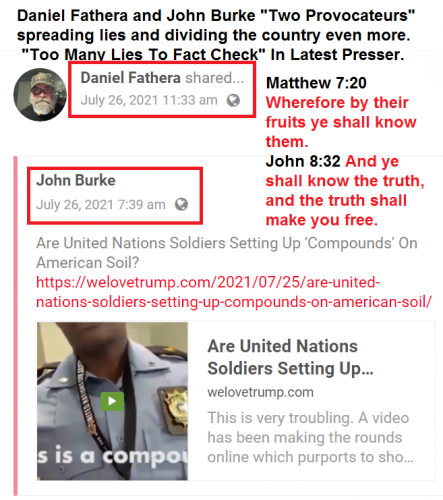Screen dimensions: 443x500
Task: Click Daniel Fathera's profile picture
Action: tap(40, 95)
